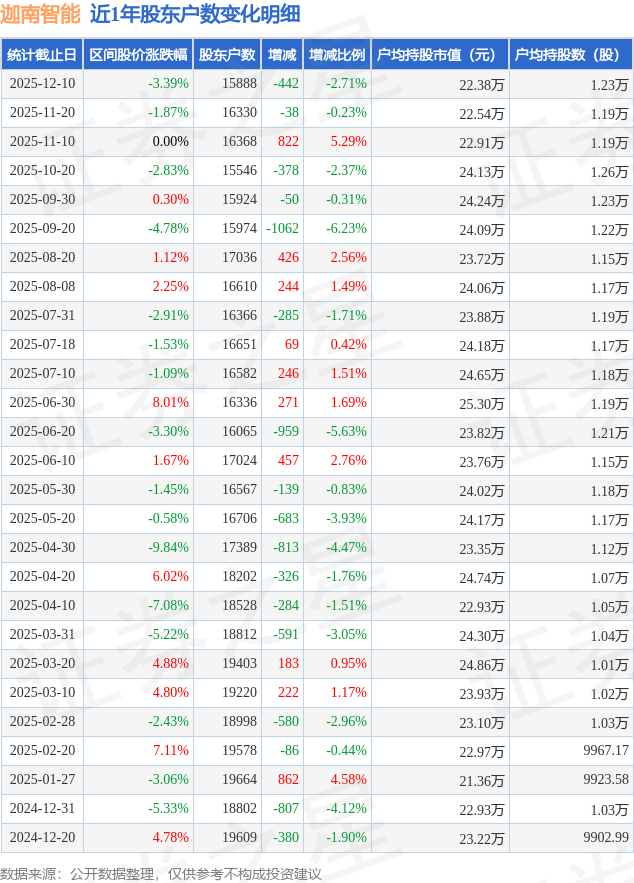Click the 2024-12-20 date in last row
This screenshot has height=883, width=634.
42,838
